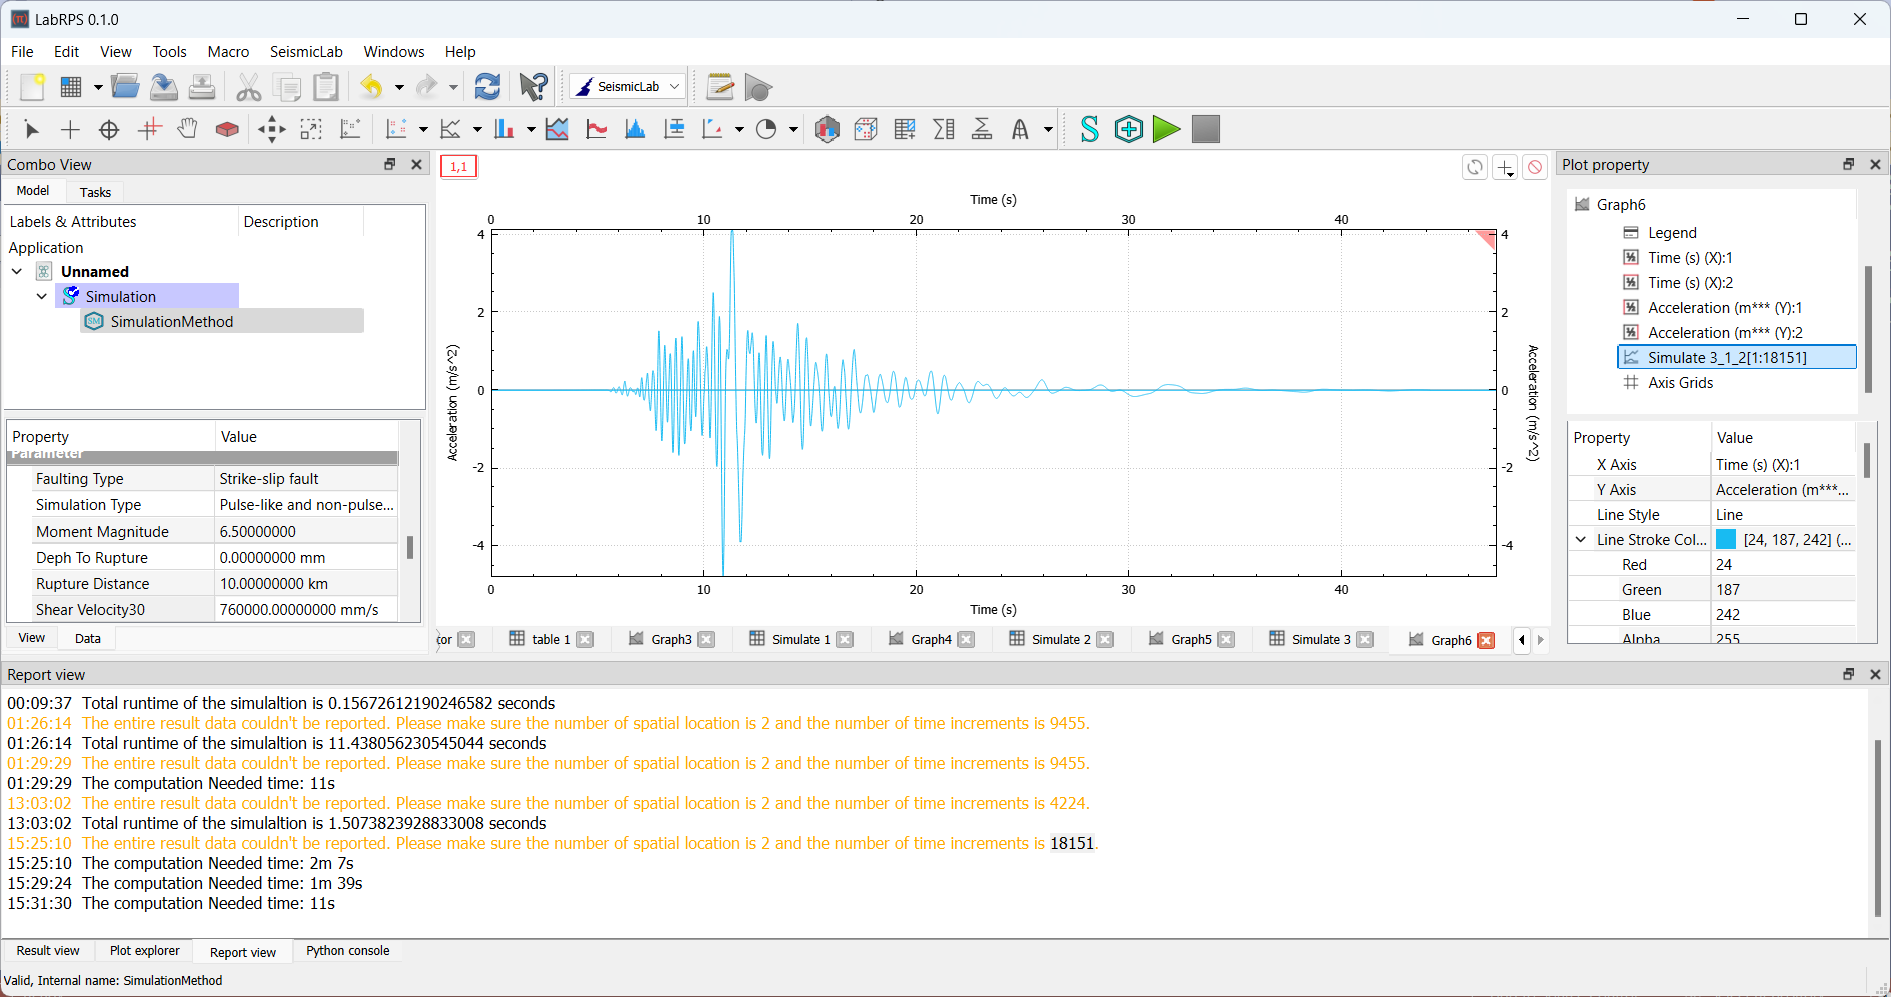This screenshot has width=1891, height=997.
Task: Open the SeismicLab workbench dropdown
Action: (627, 87)
